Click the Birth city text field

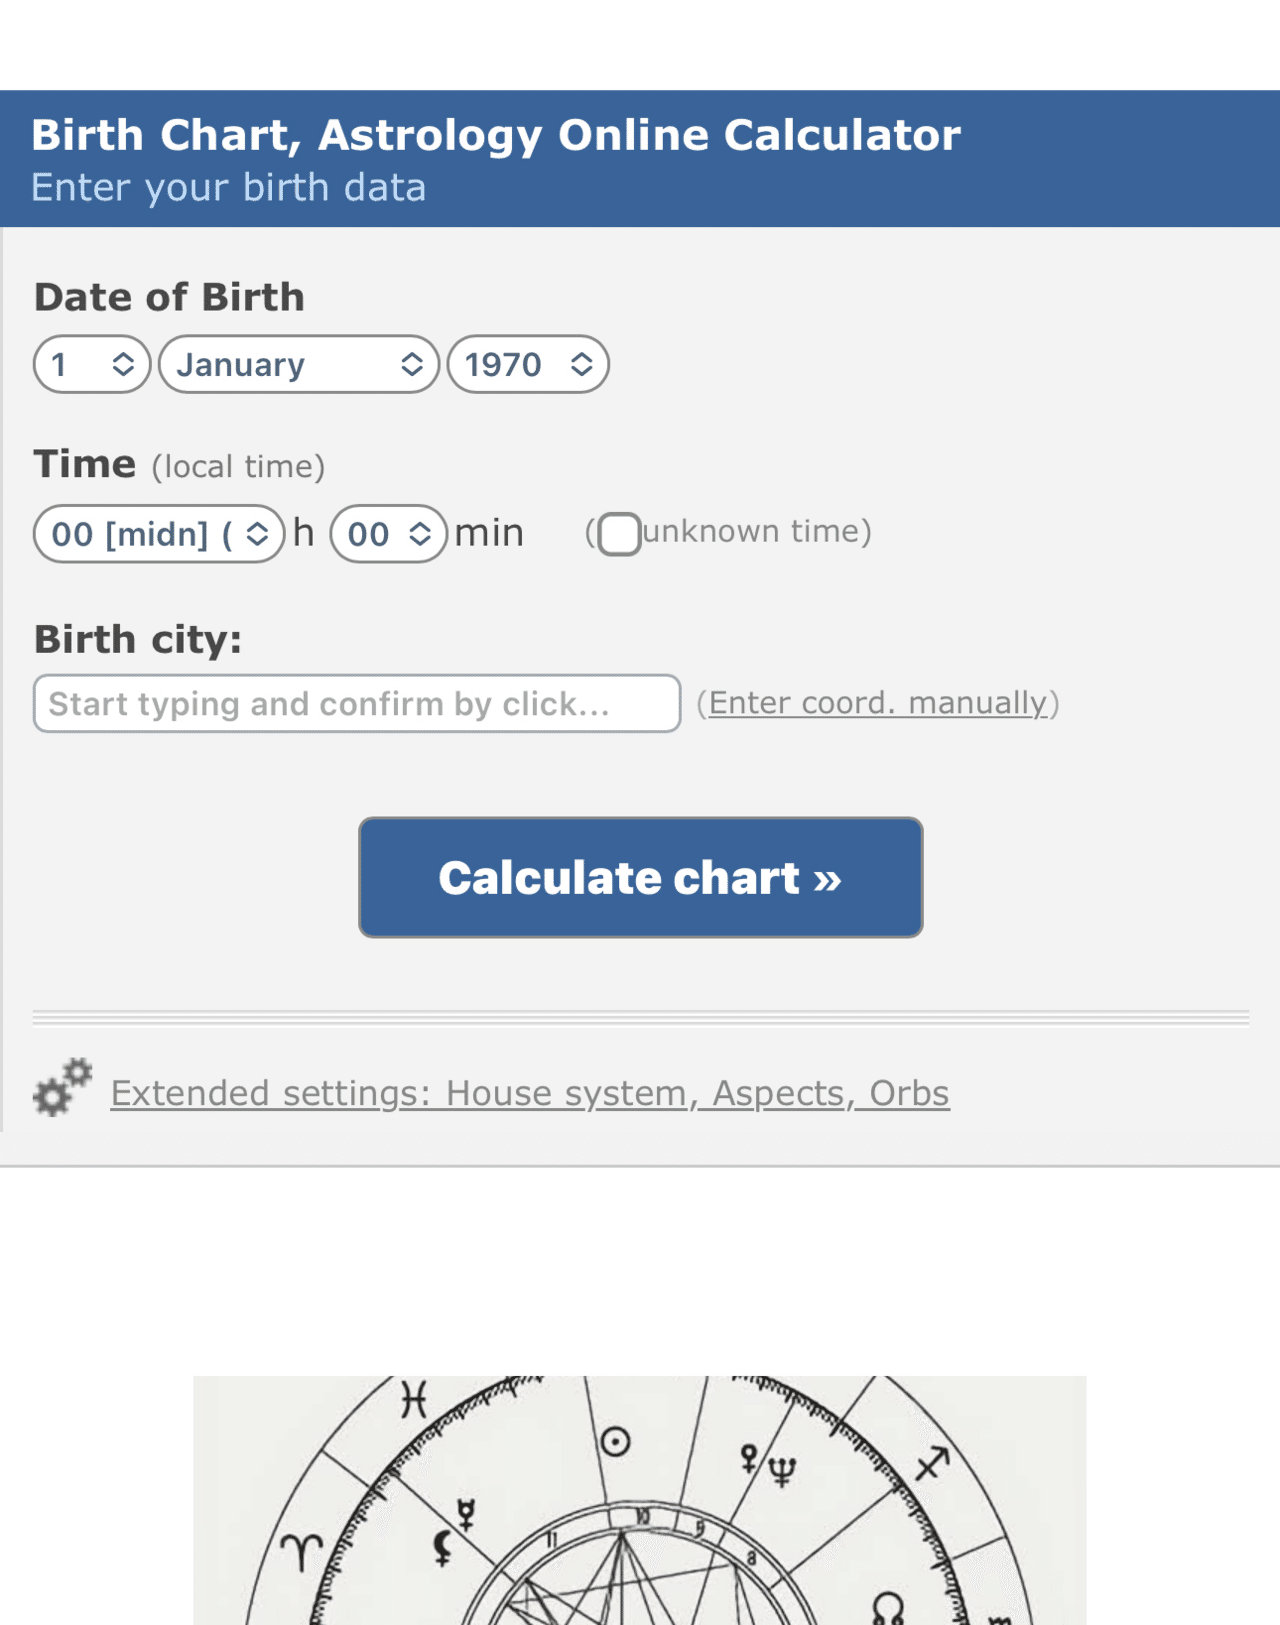[357, 704]
